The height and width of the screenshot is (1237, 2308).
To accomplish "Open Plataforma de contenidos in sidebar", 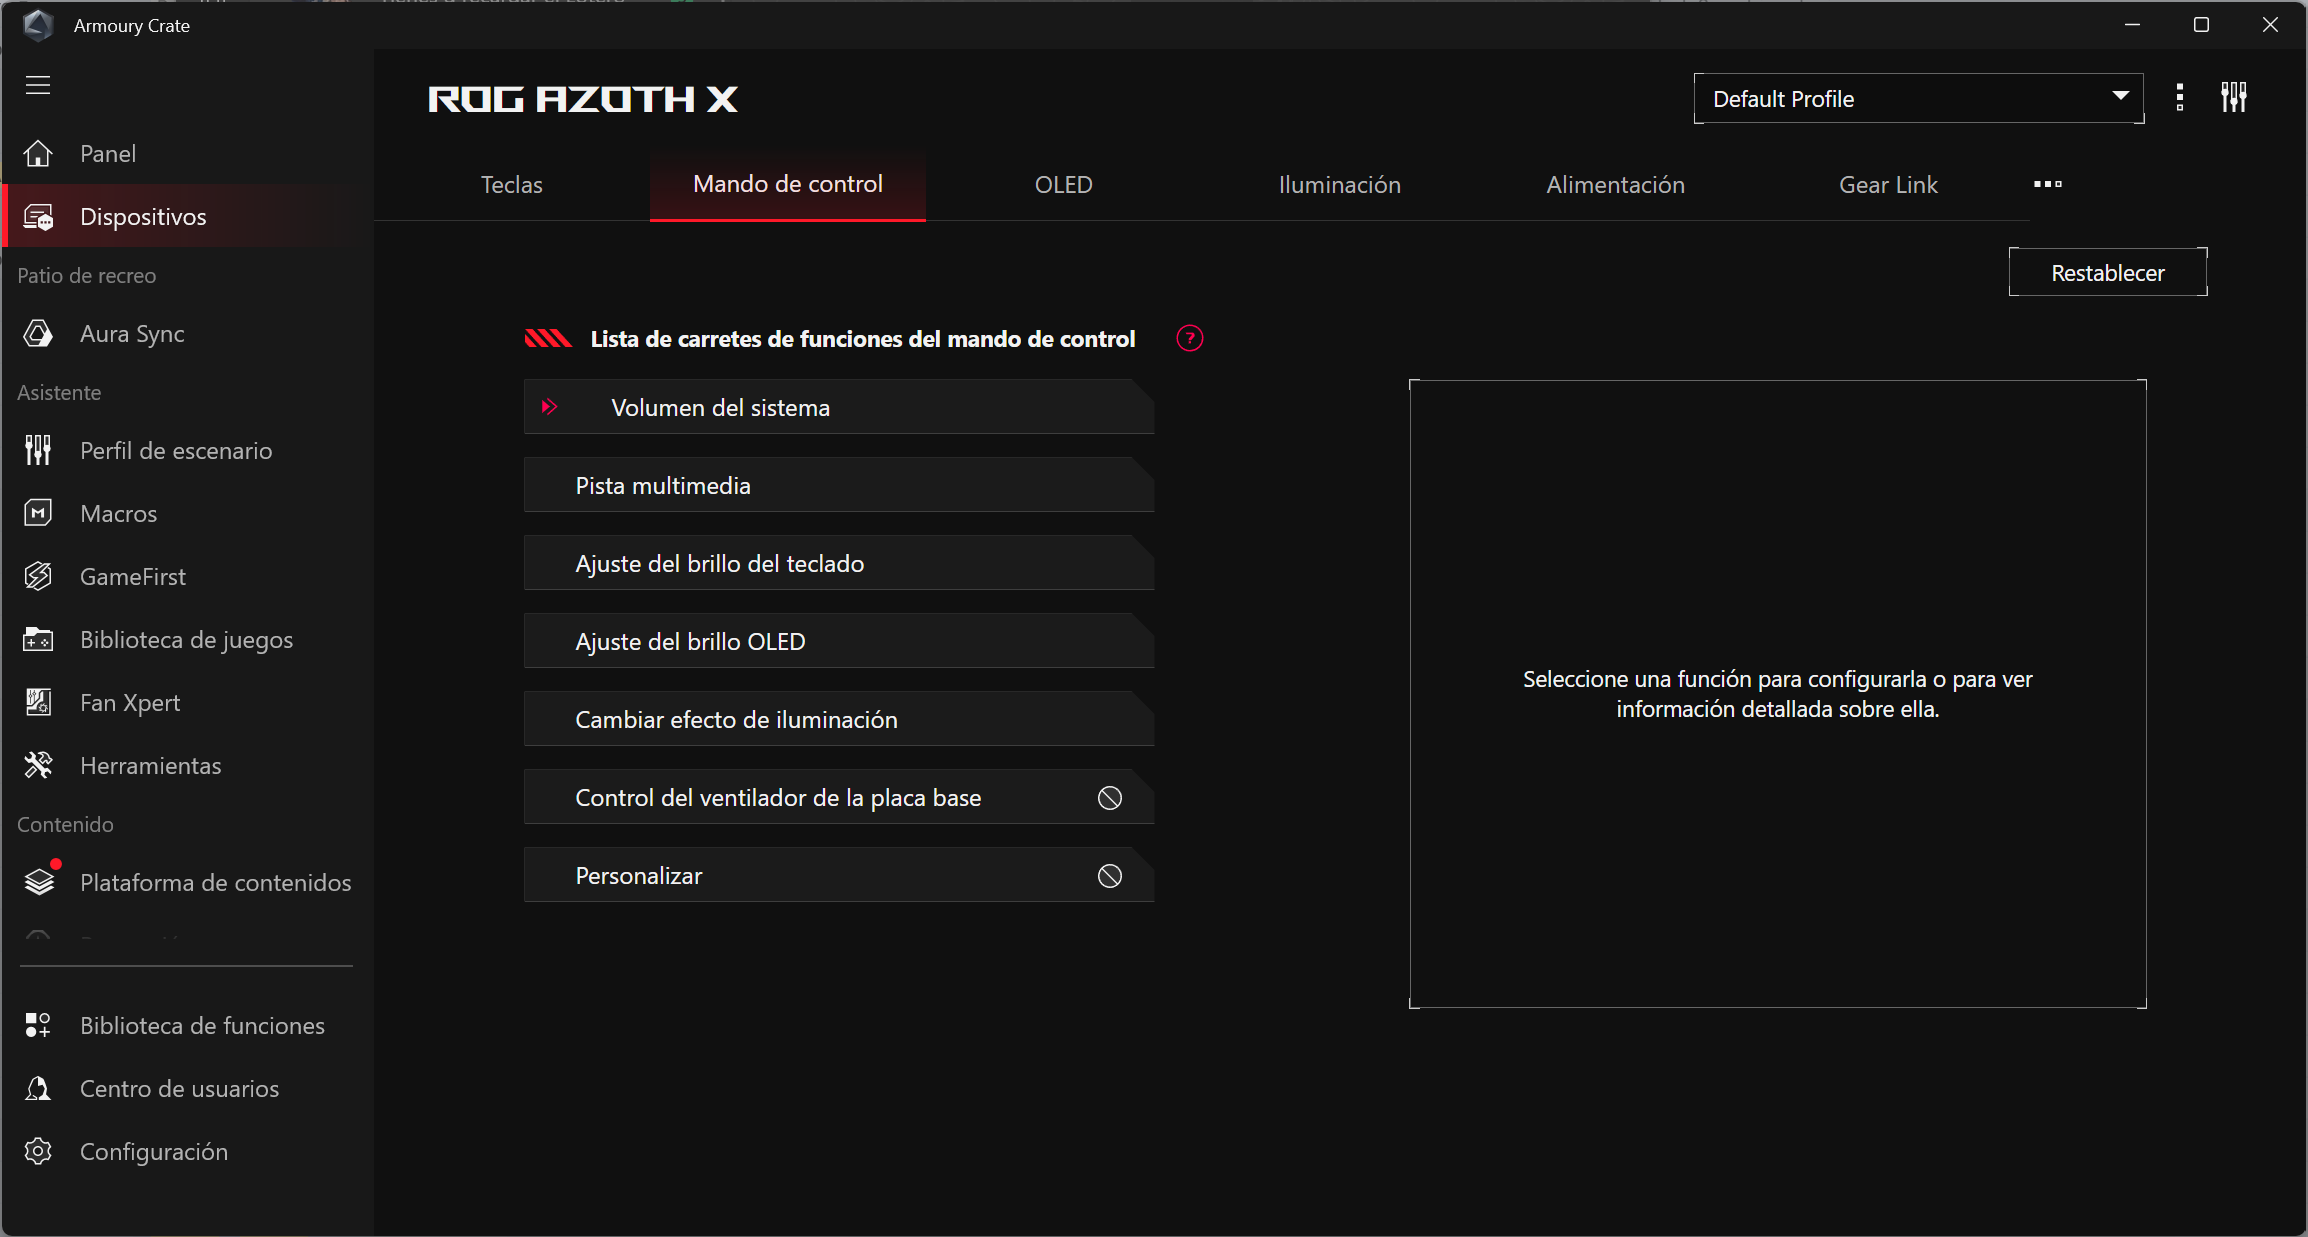I will 188,881.
